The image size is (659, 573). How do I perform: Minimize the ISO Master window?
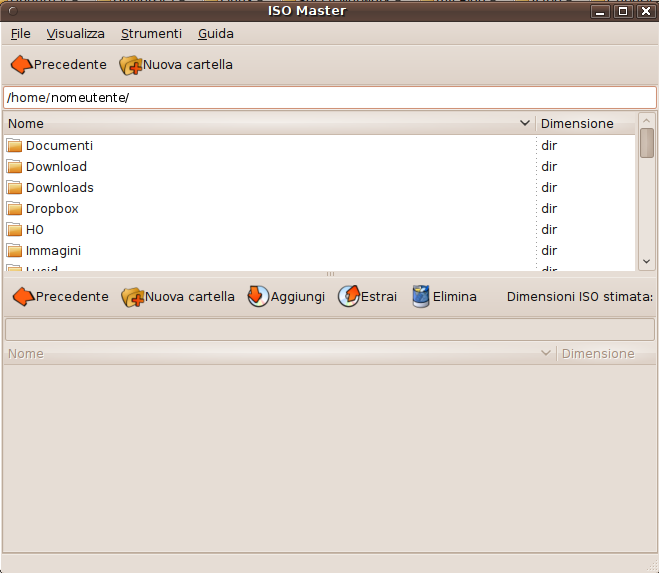click(x=600, y=11)
